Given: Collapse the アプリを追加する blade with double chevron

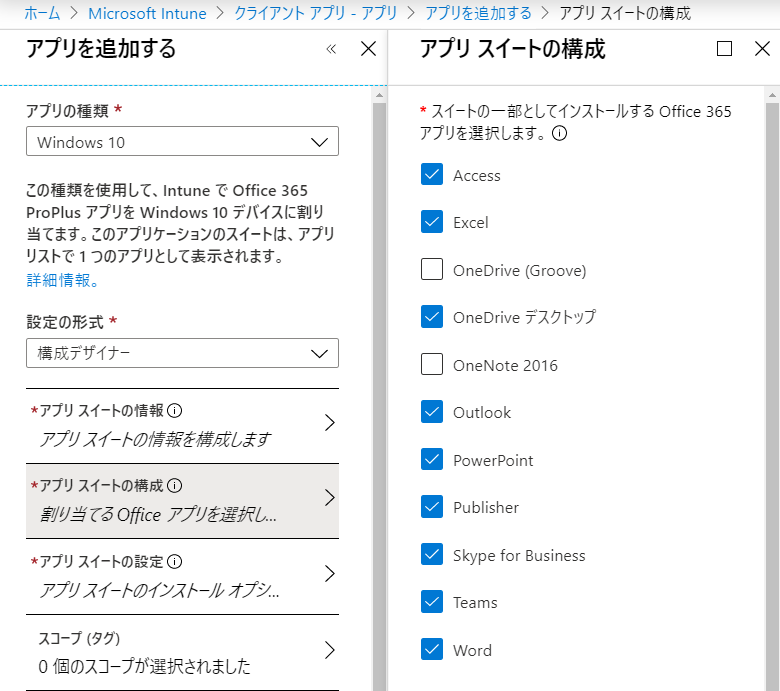Looking at the screenshot, I should click(x=331, y=49).
